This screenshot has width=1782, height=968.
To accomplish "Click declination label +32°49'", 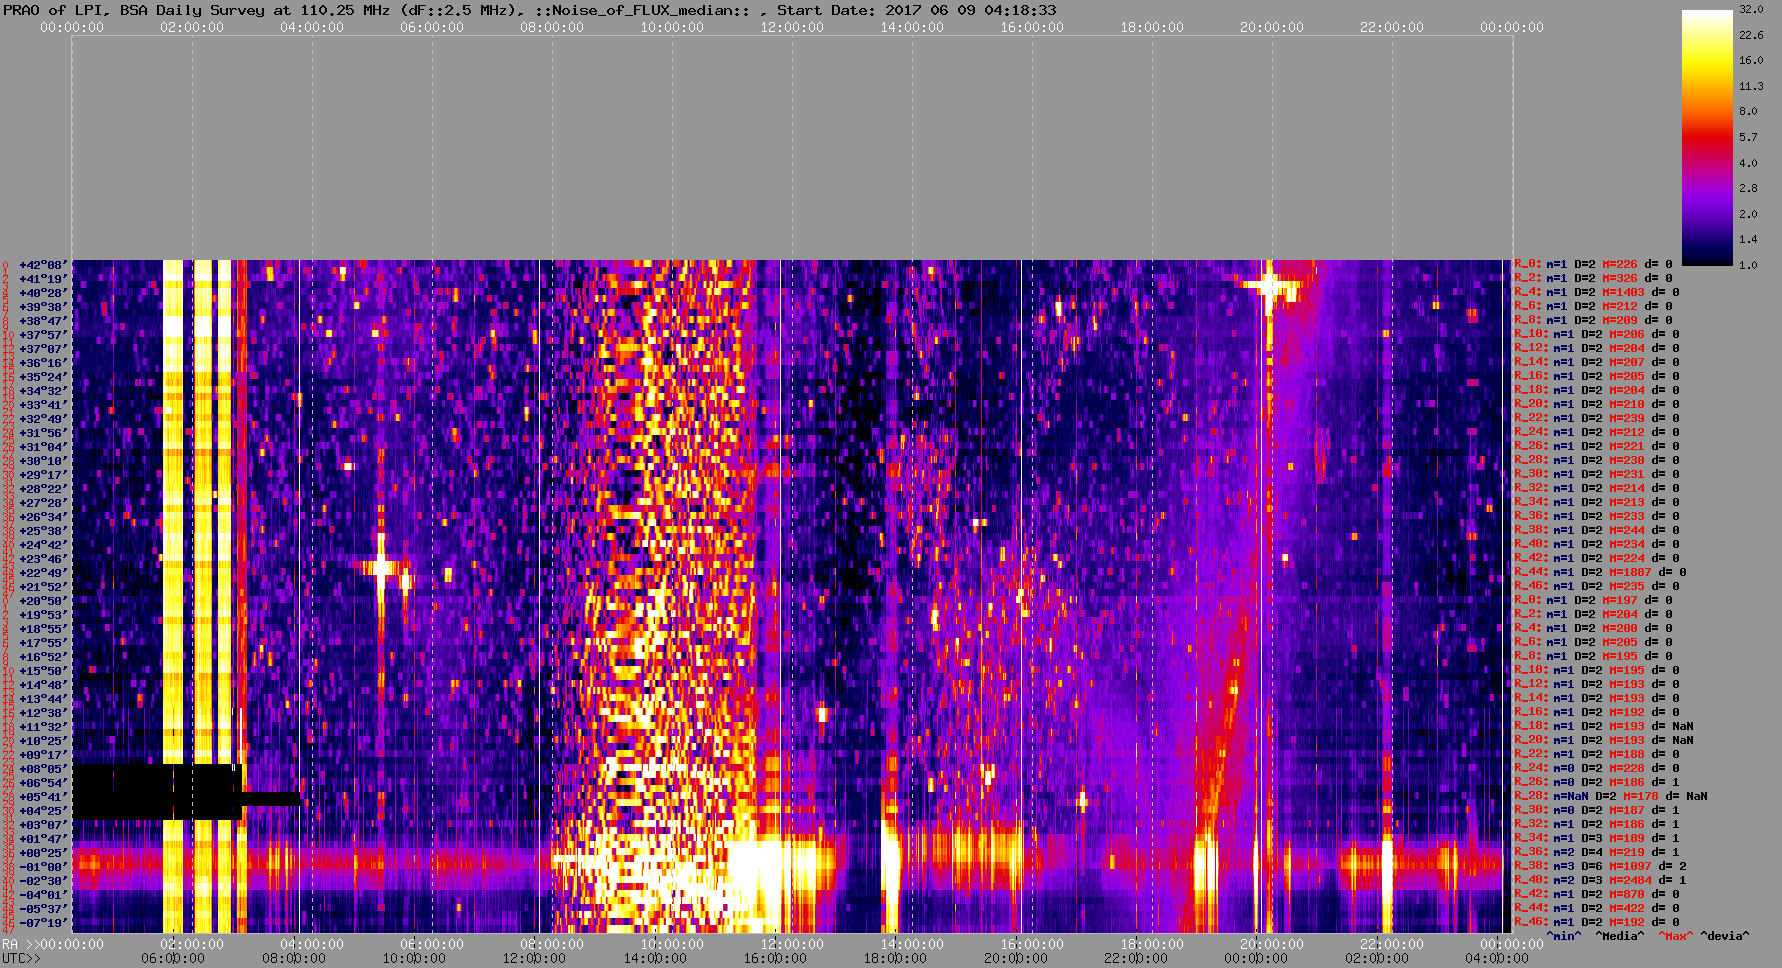I will click(x=43, y=419).
